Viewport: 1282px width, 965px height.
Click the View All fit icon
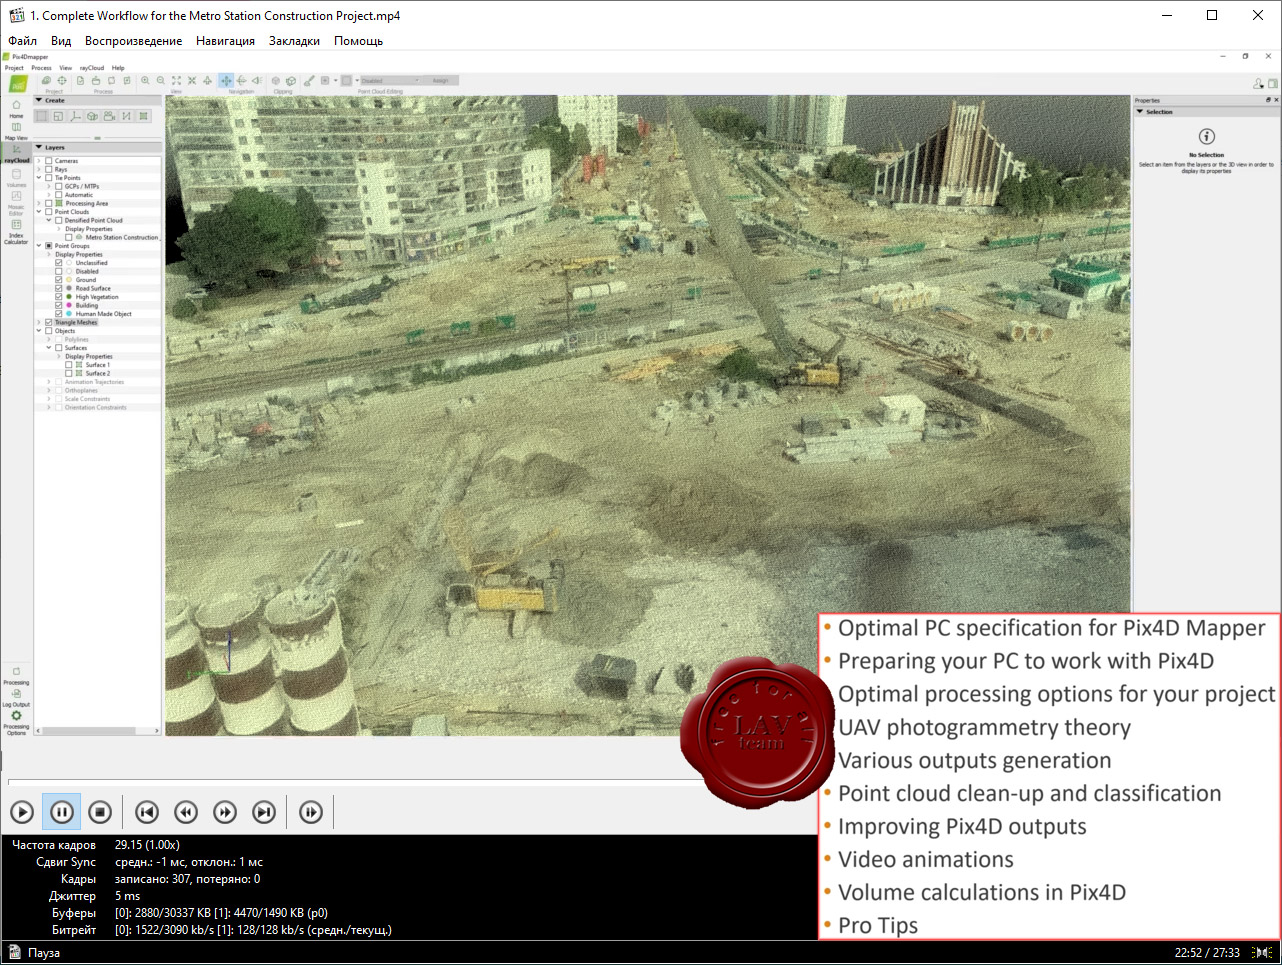[176, 80]
